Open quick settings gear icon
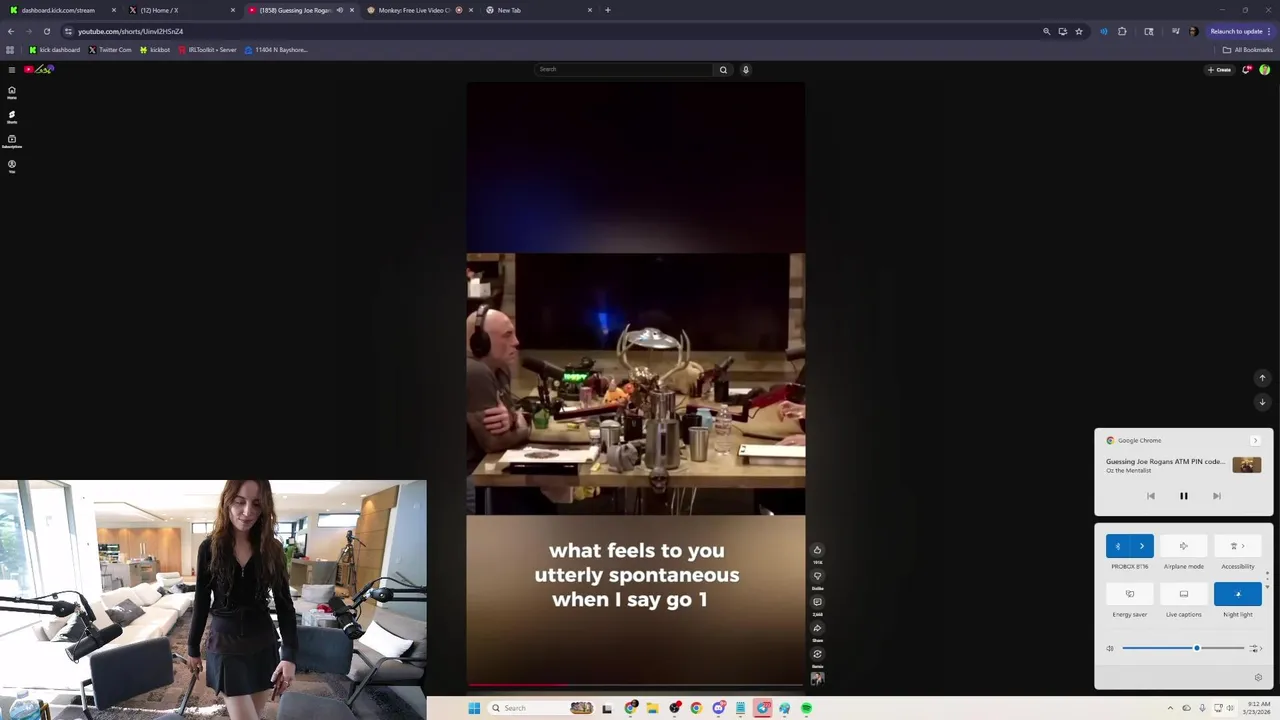 click(x=1258, y=677)
